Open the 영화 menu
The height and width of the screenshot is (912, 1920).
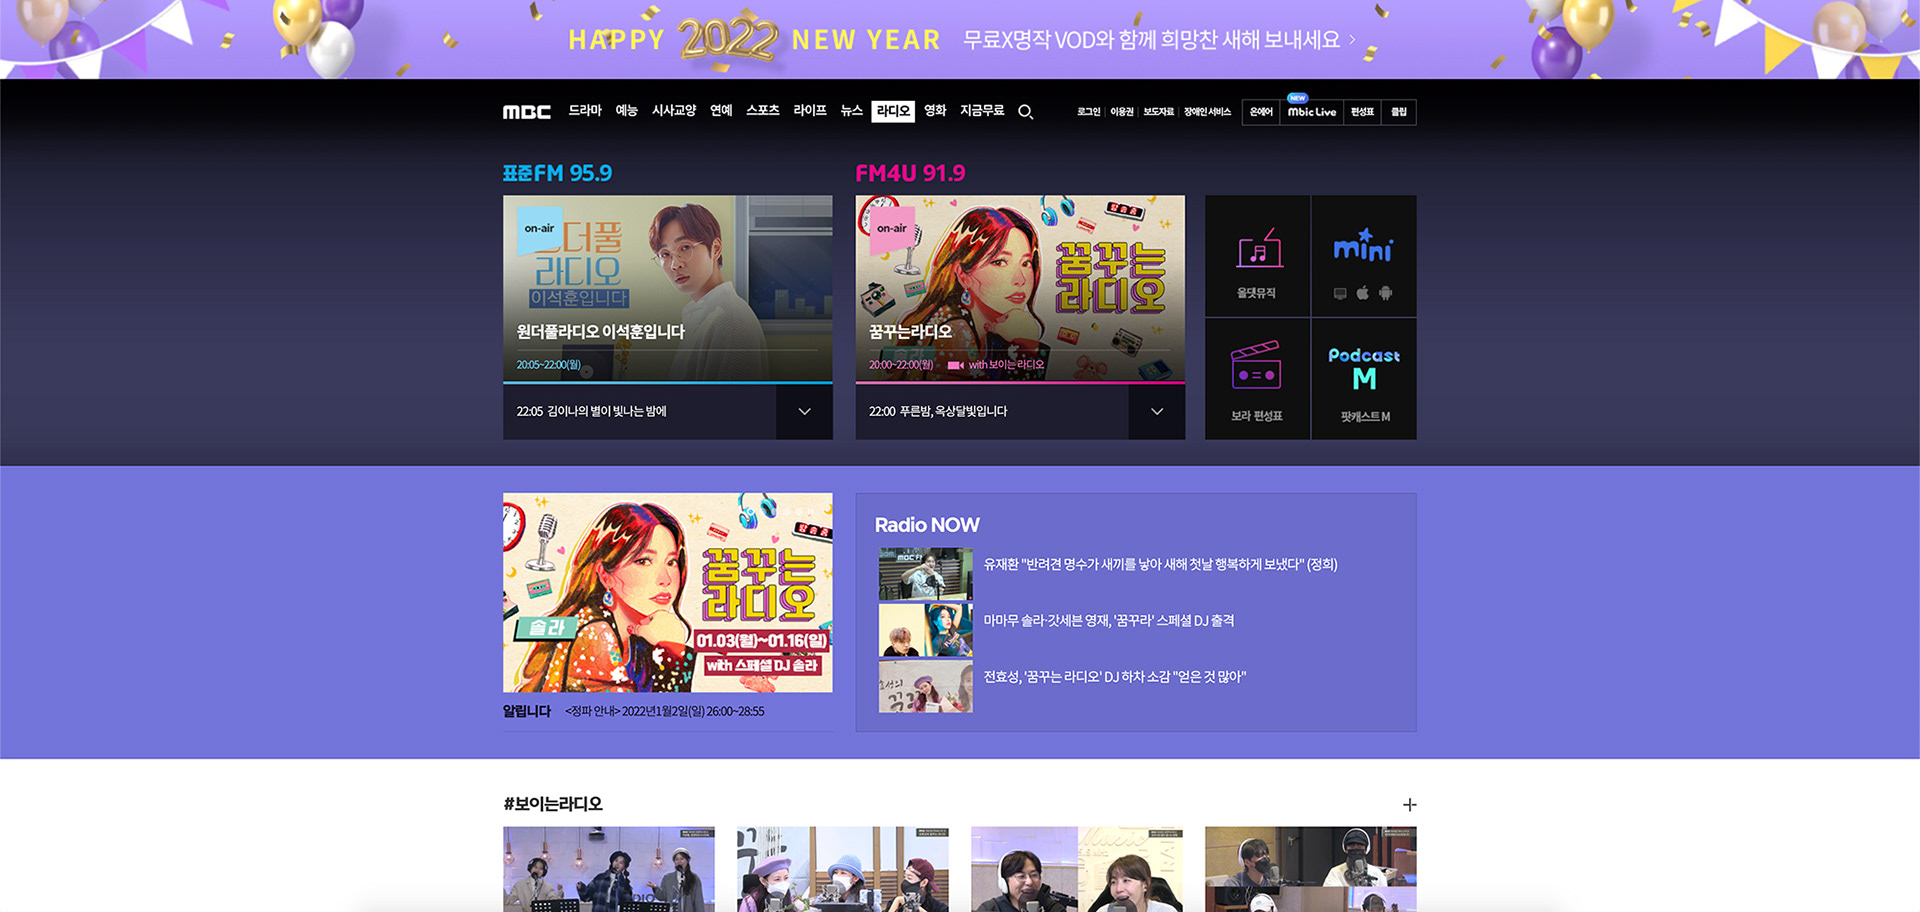tap(935, 111)
